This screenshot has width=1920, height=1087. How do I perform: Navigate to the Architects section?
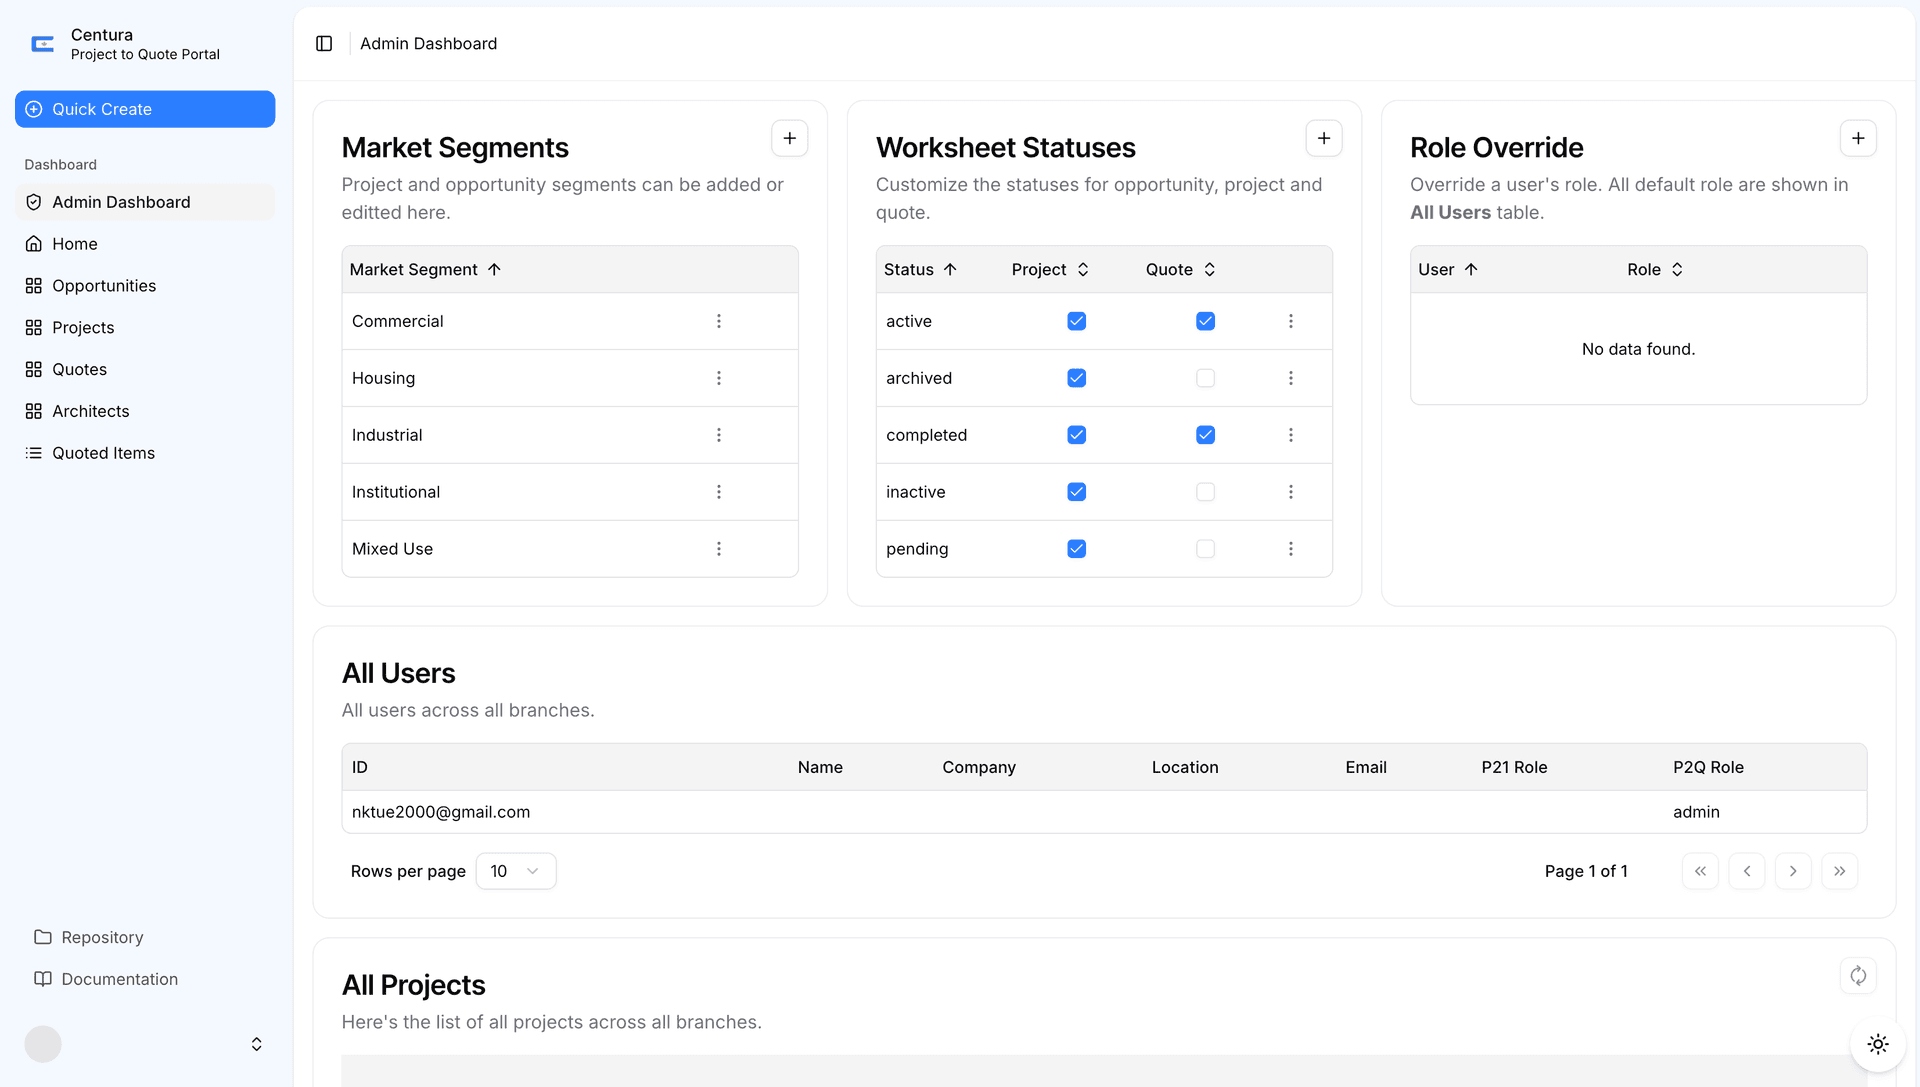click(91, 411)
